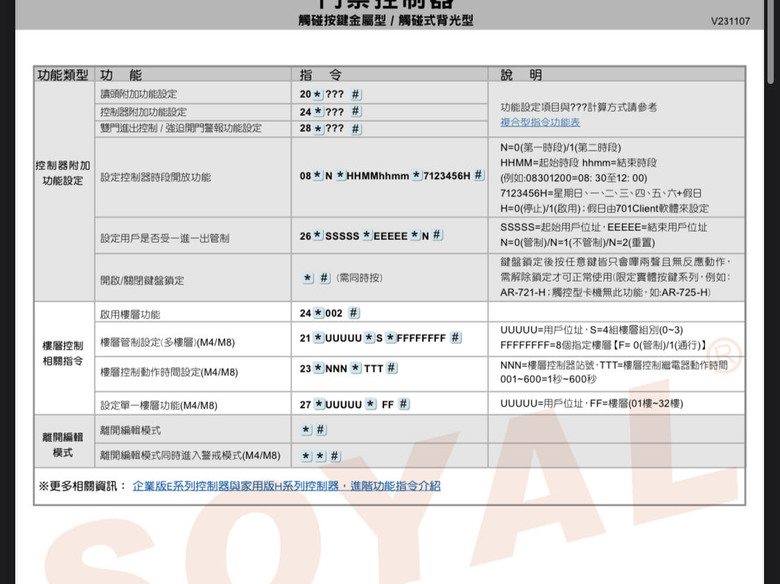Open the 複合型指令功能表 link
The image size is (780, 584).
click(540, 122)
